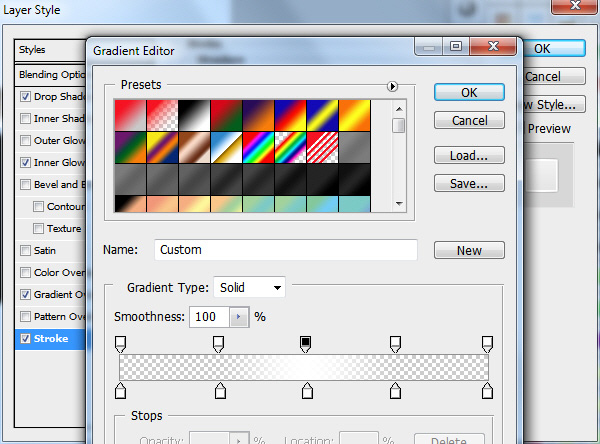The height and width of the screenshot is (444, 600).
Task: Pick the spectrum rainbow gradient preset
Action: pos(258,147)
